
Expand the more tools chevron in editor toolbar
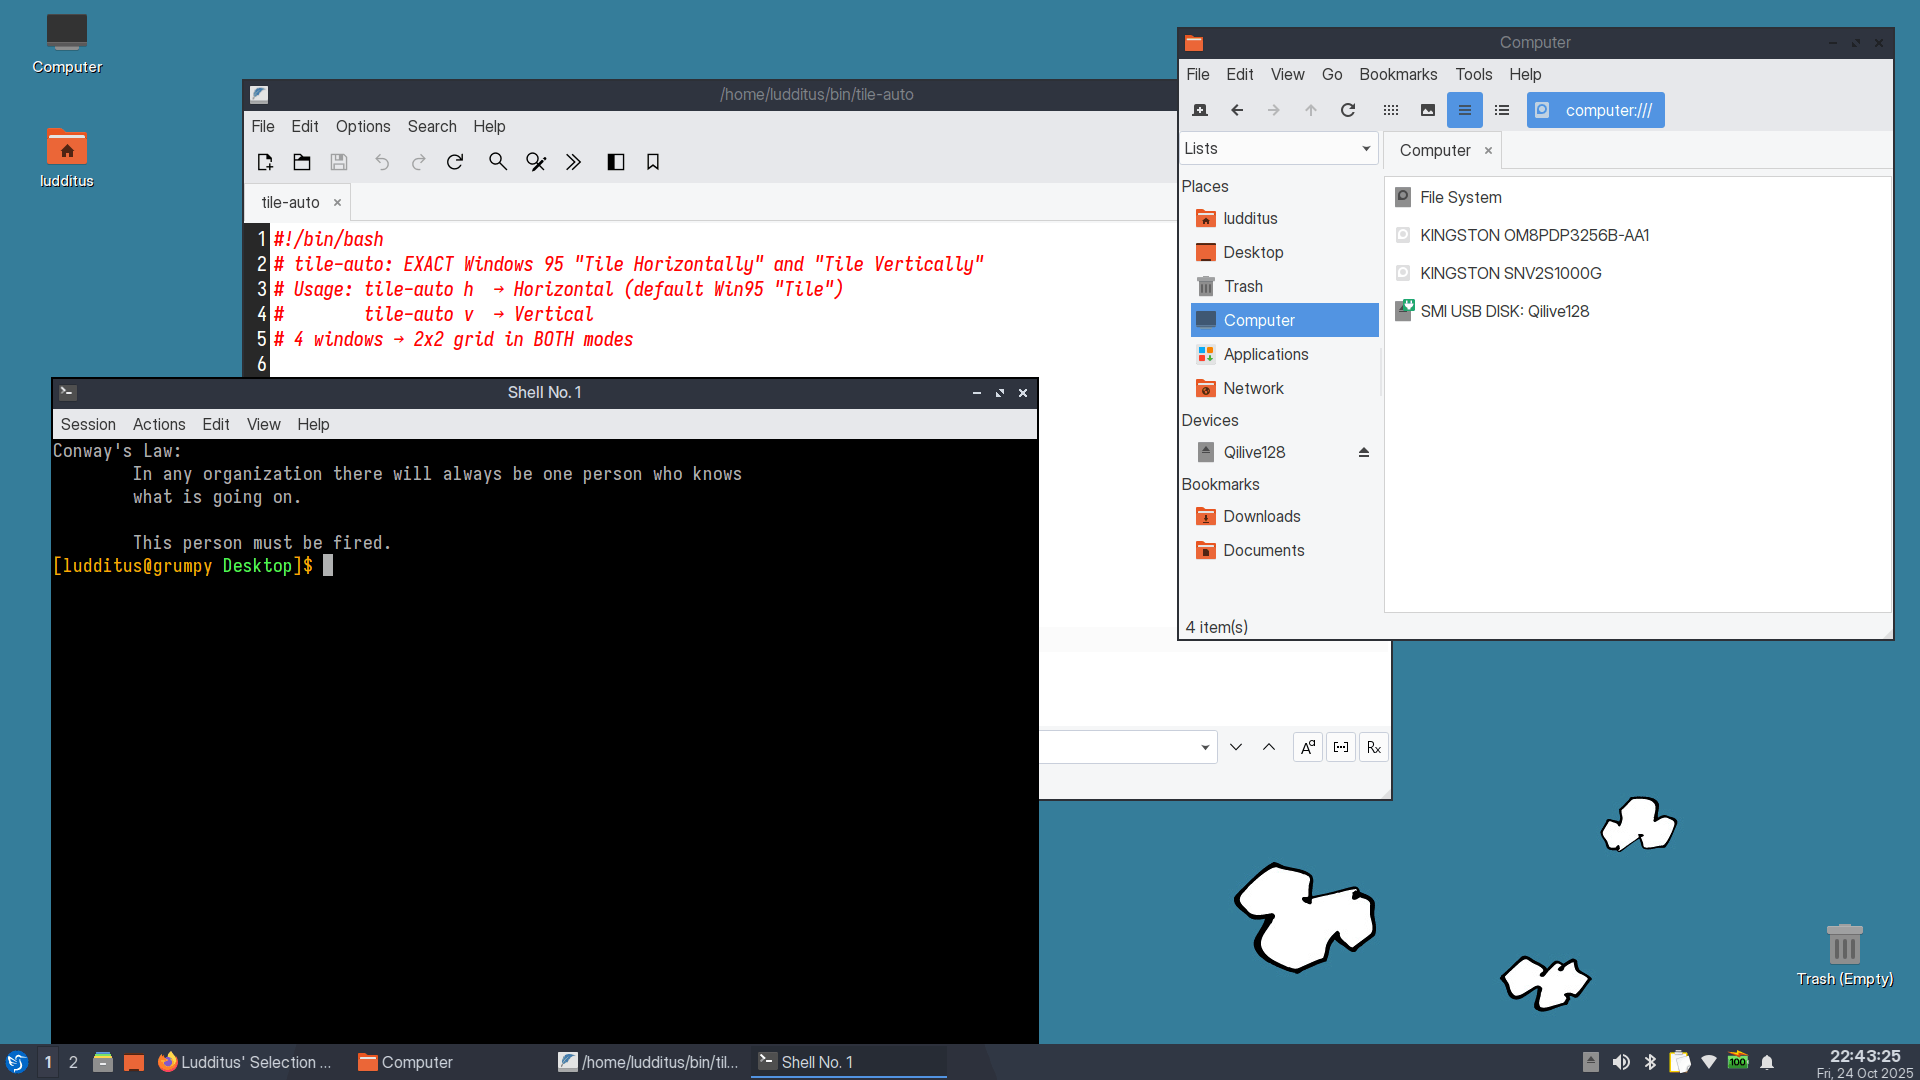[x=573, y=162]
